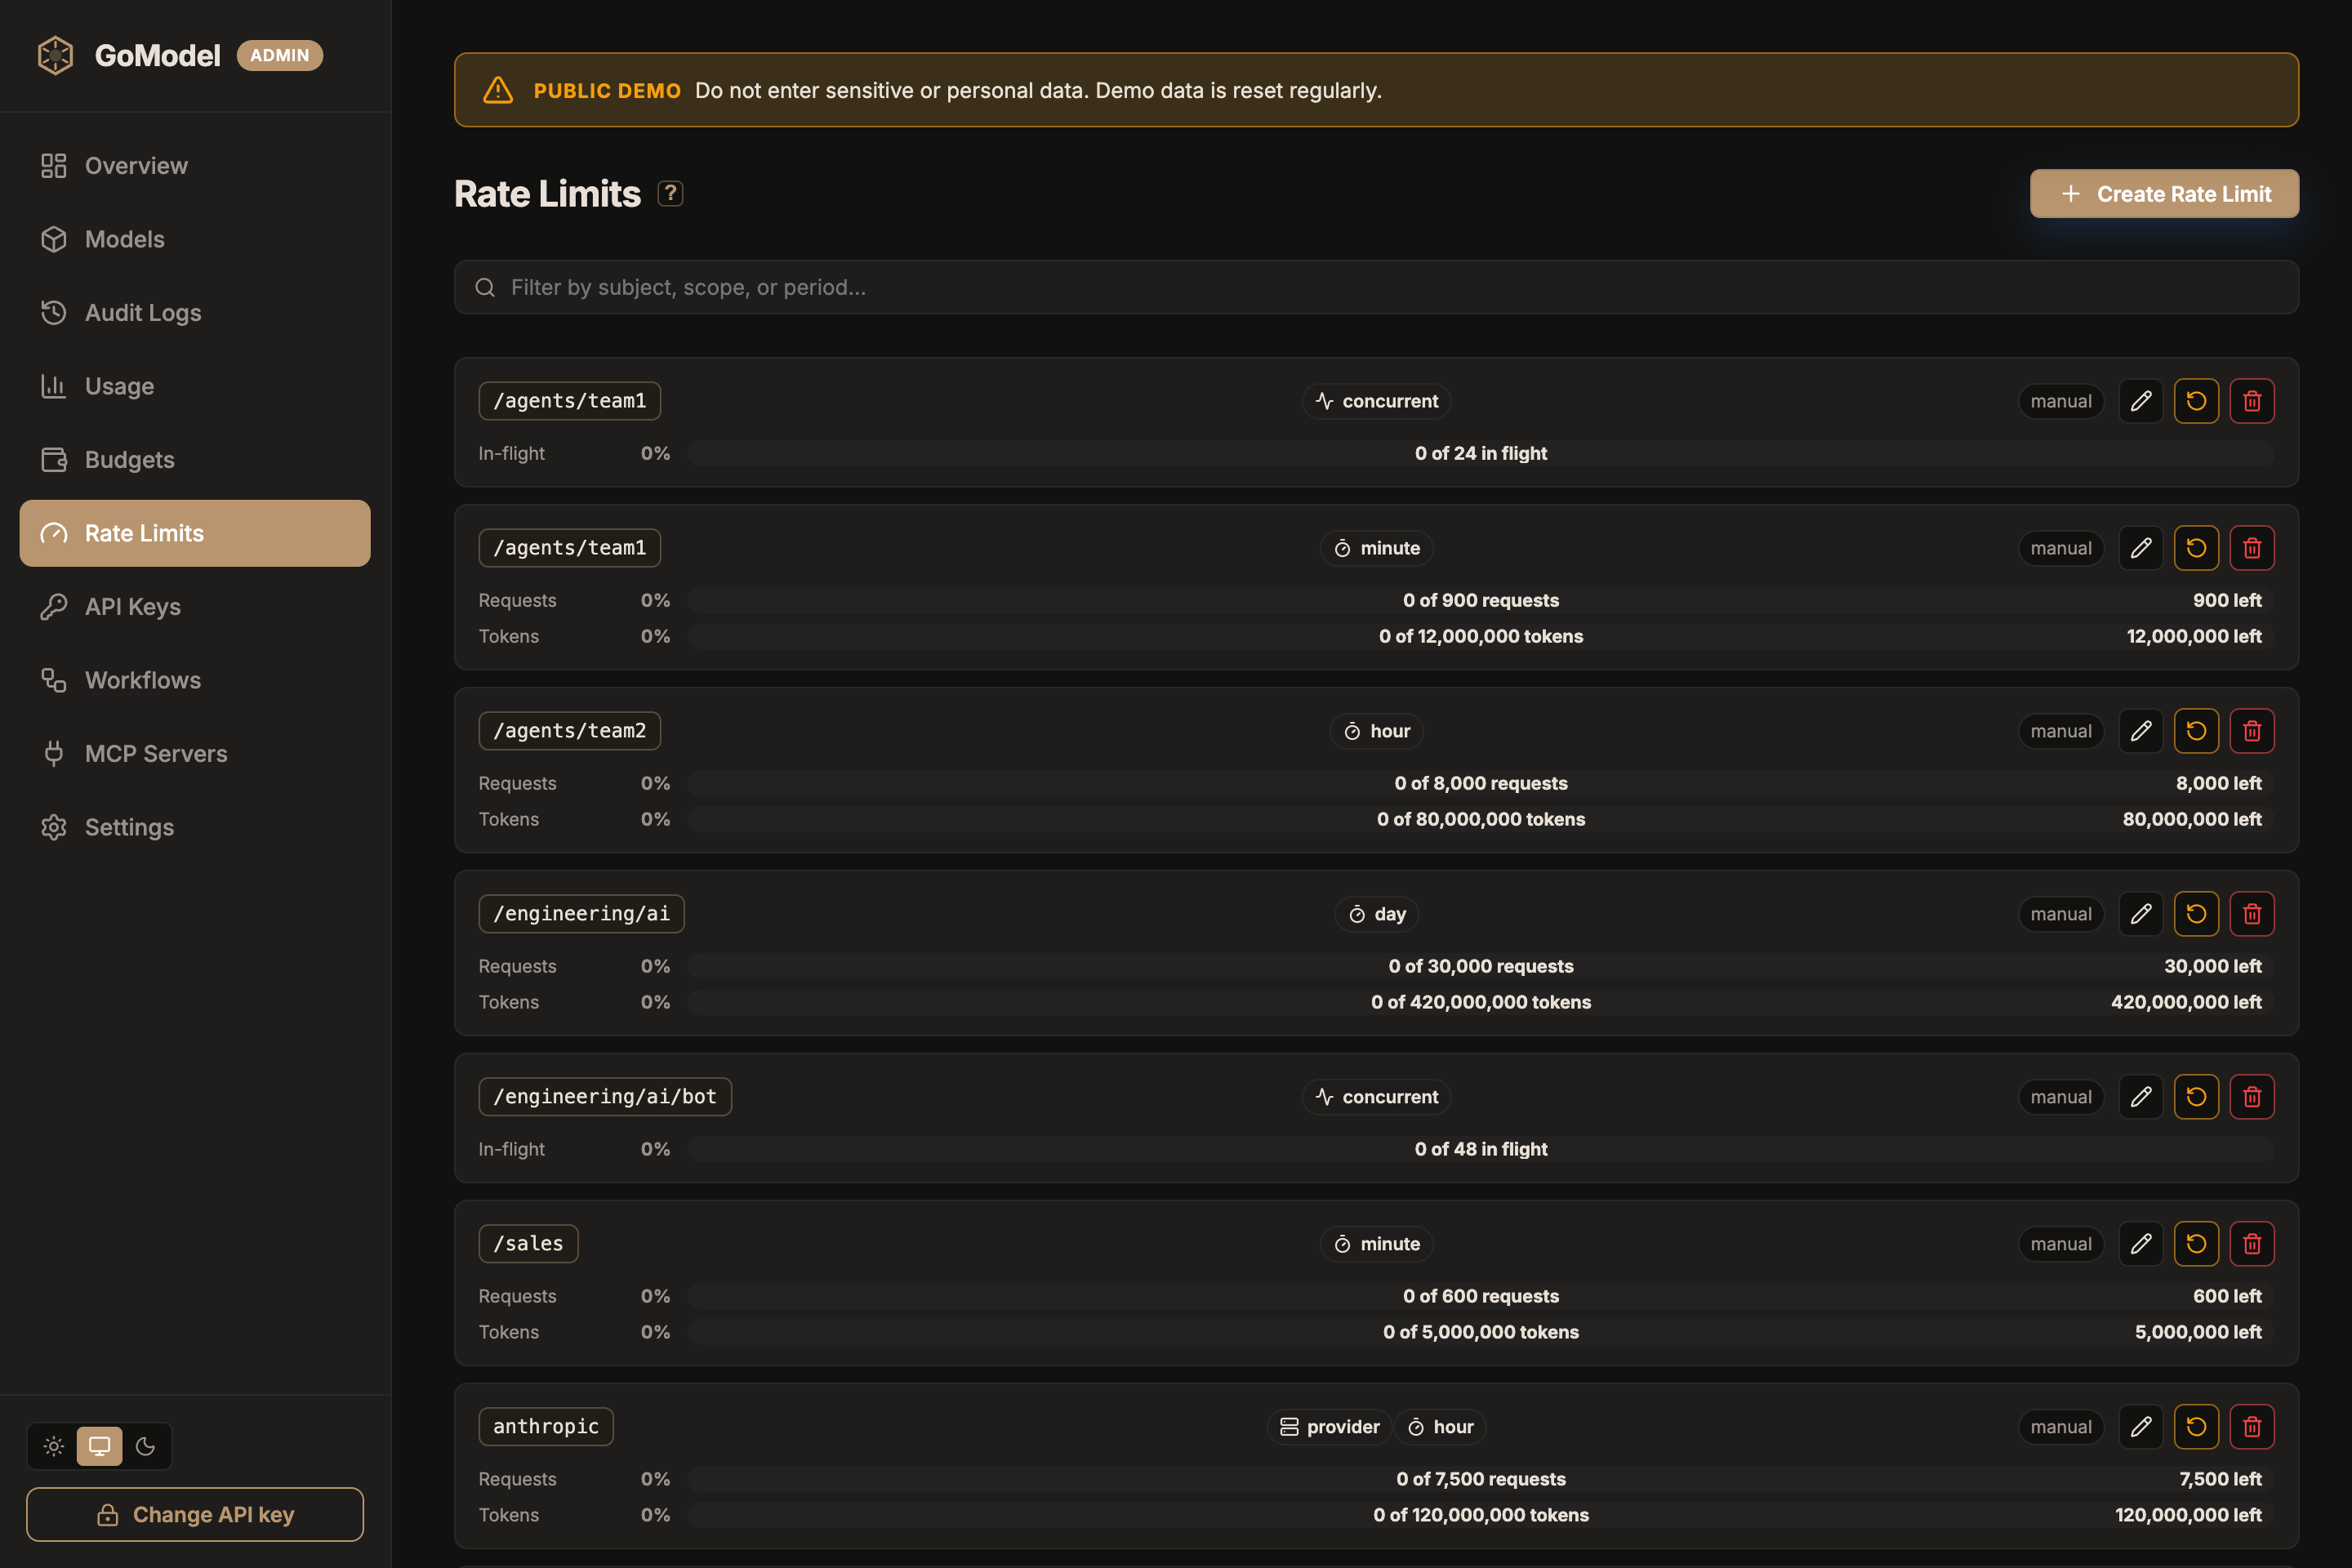Open the Rate Limits help icon
Image resolution: width=2352 pixels, height=1568 pixels.
point(670,193)
